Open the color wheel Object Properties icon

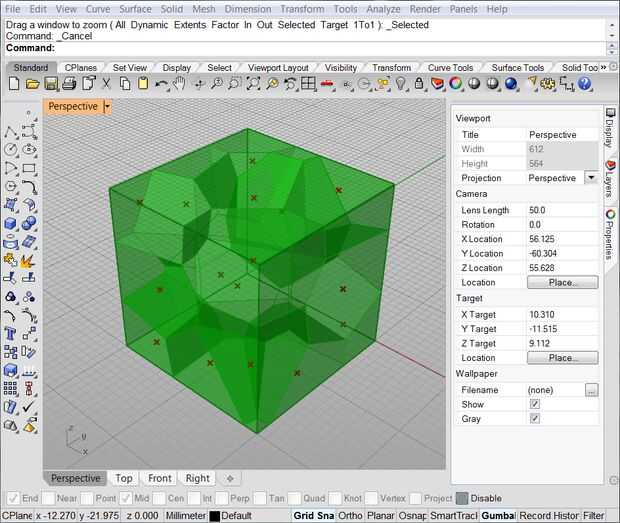pyautogui.click(x=456, y=84)
